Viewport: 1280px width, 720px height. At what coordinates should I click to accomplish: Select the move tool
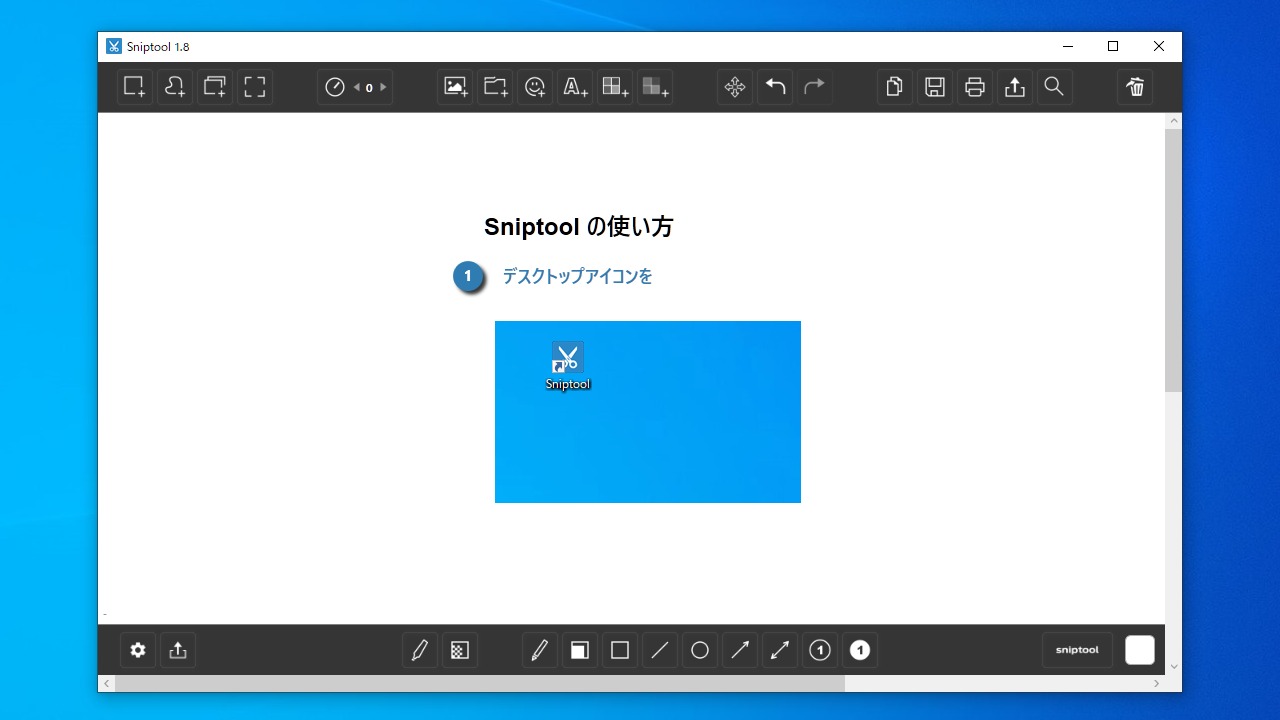point(735,87)
